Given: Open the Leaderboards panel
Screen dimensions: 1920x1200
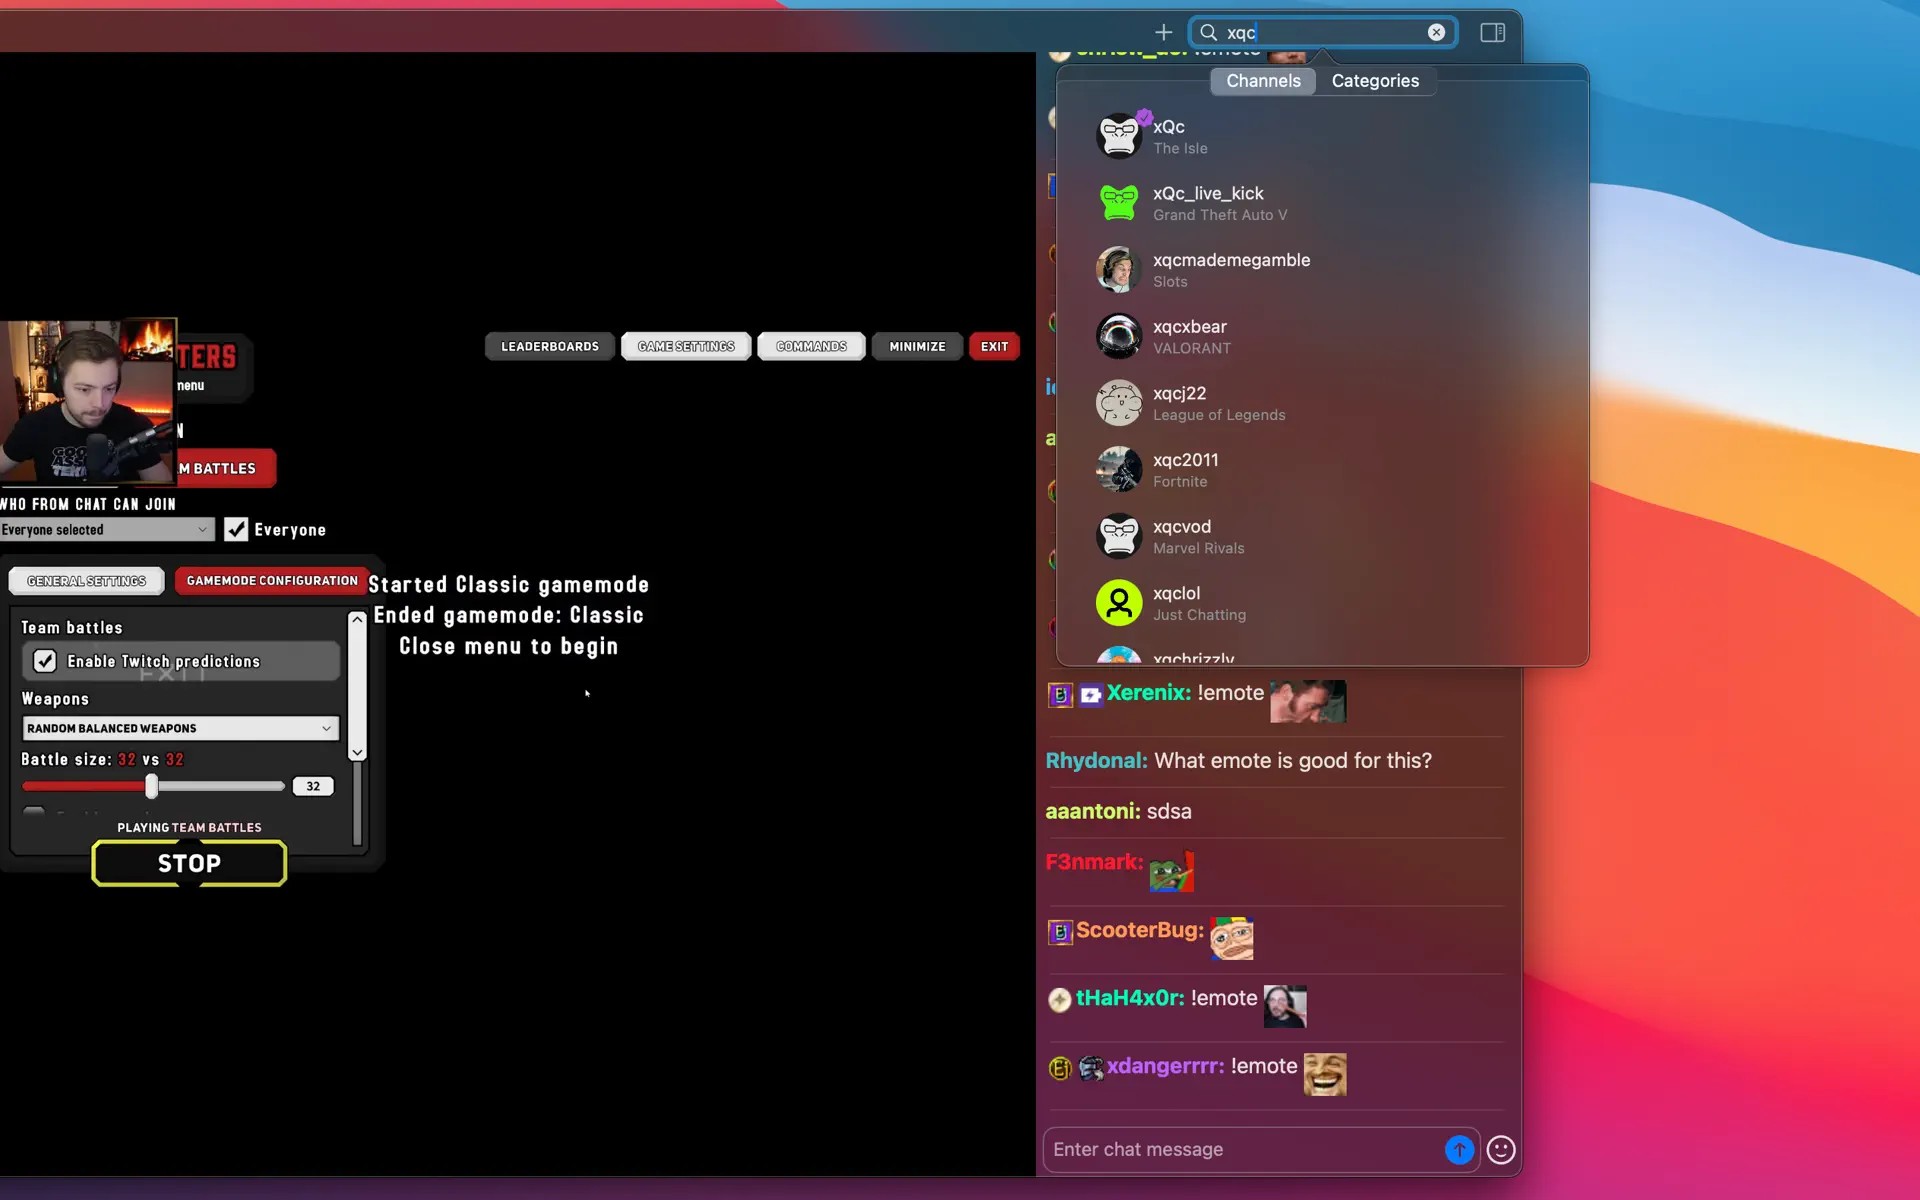Looking at the screenshot, I should (549, 346).
